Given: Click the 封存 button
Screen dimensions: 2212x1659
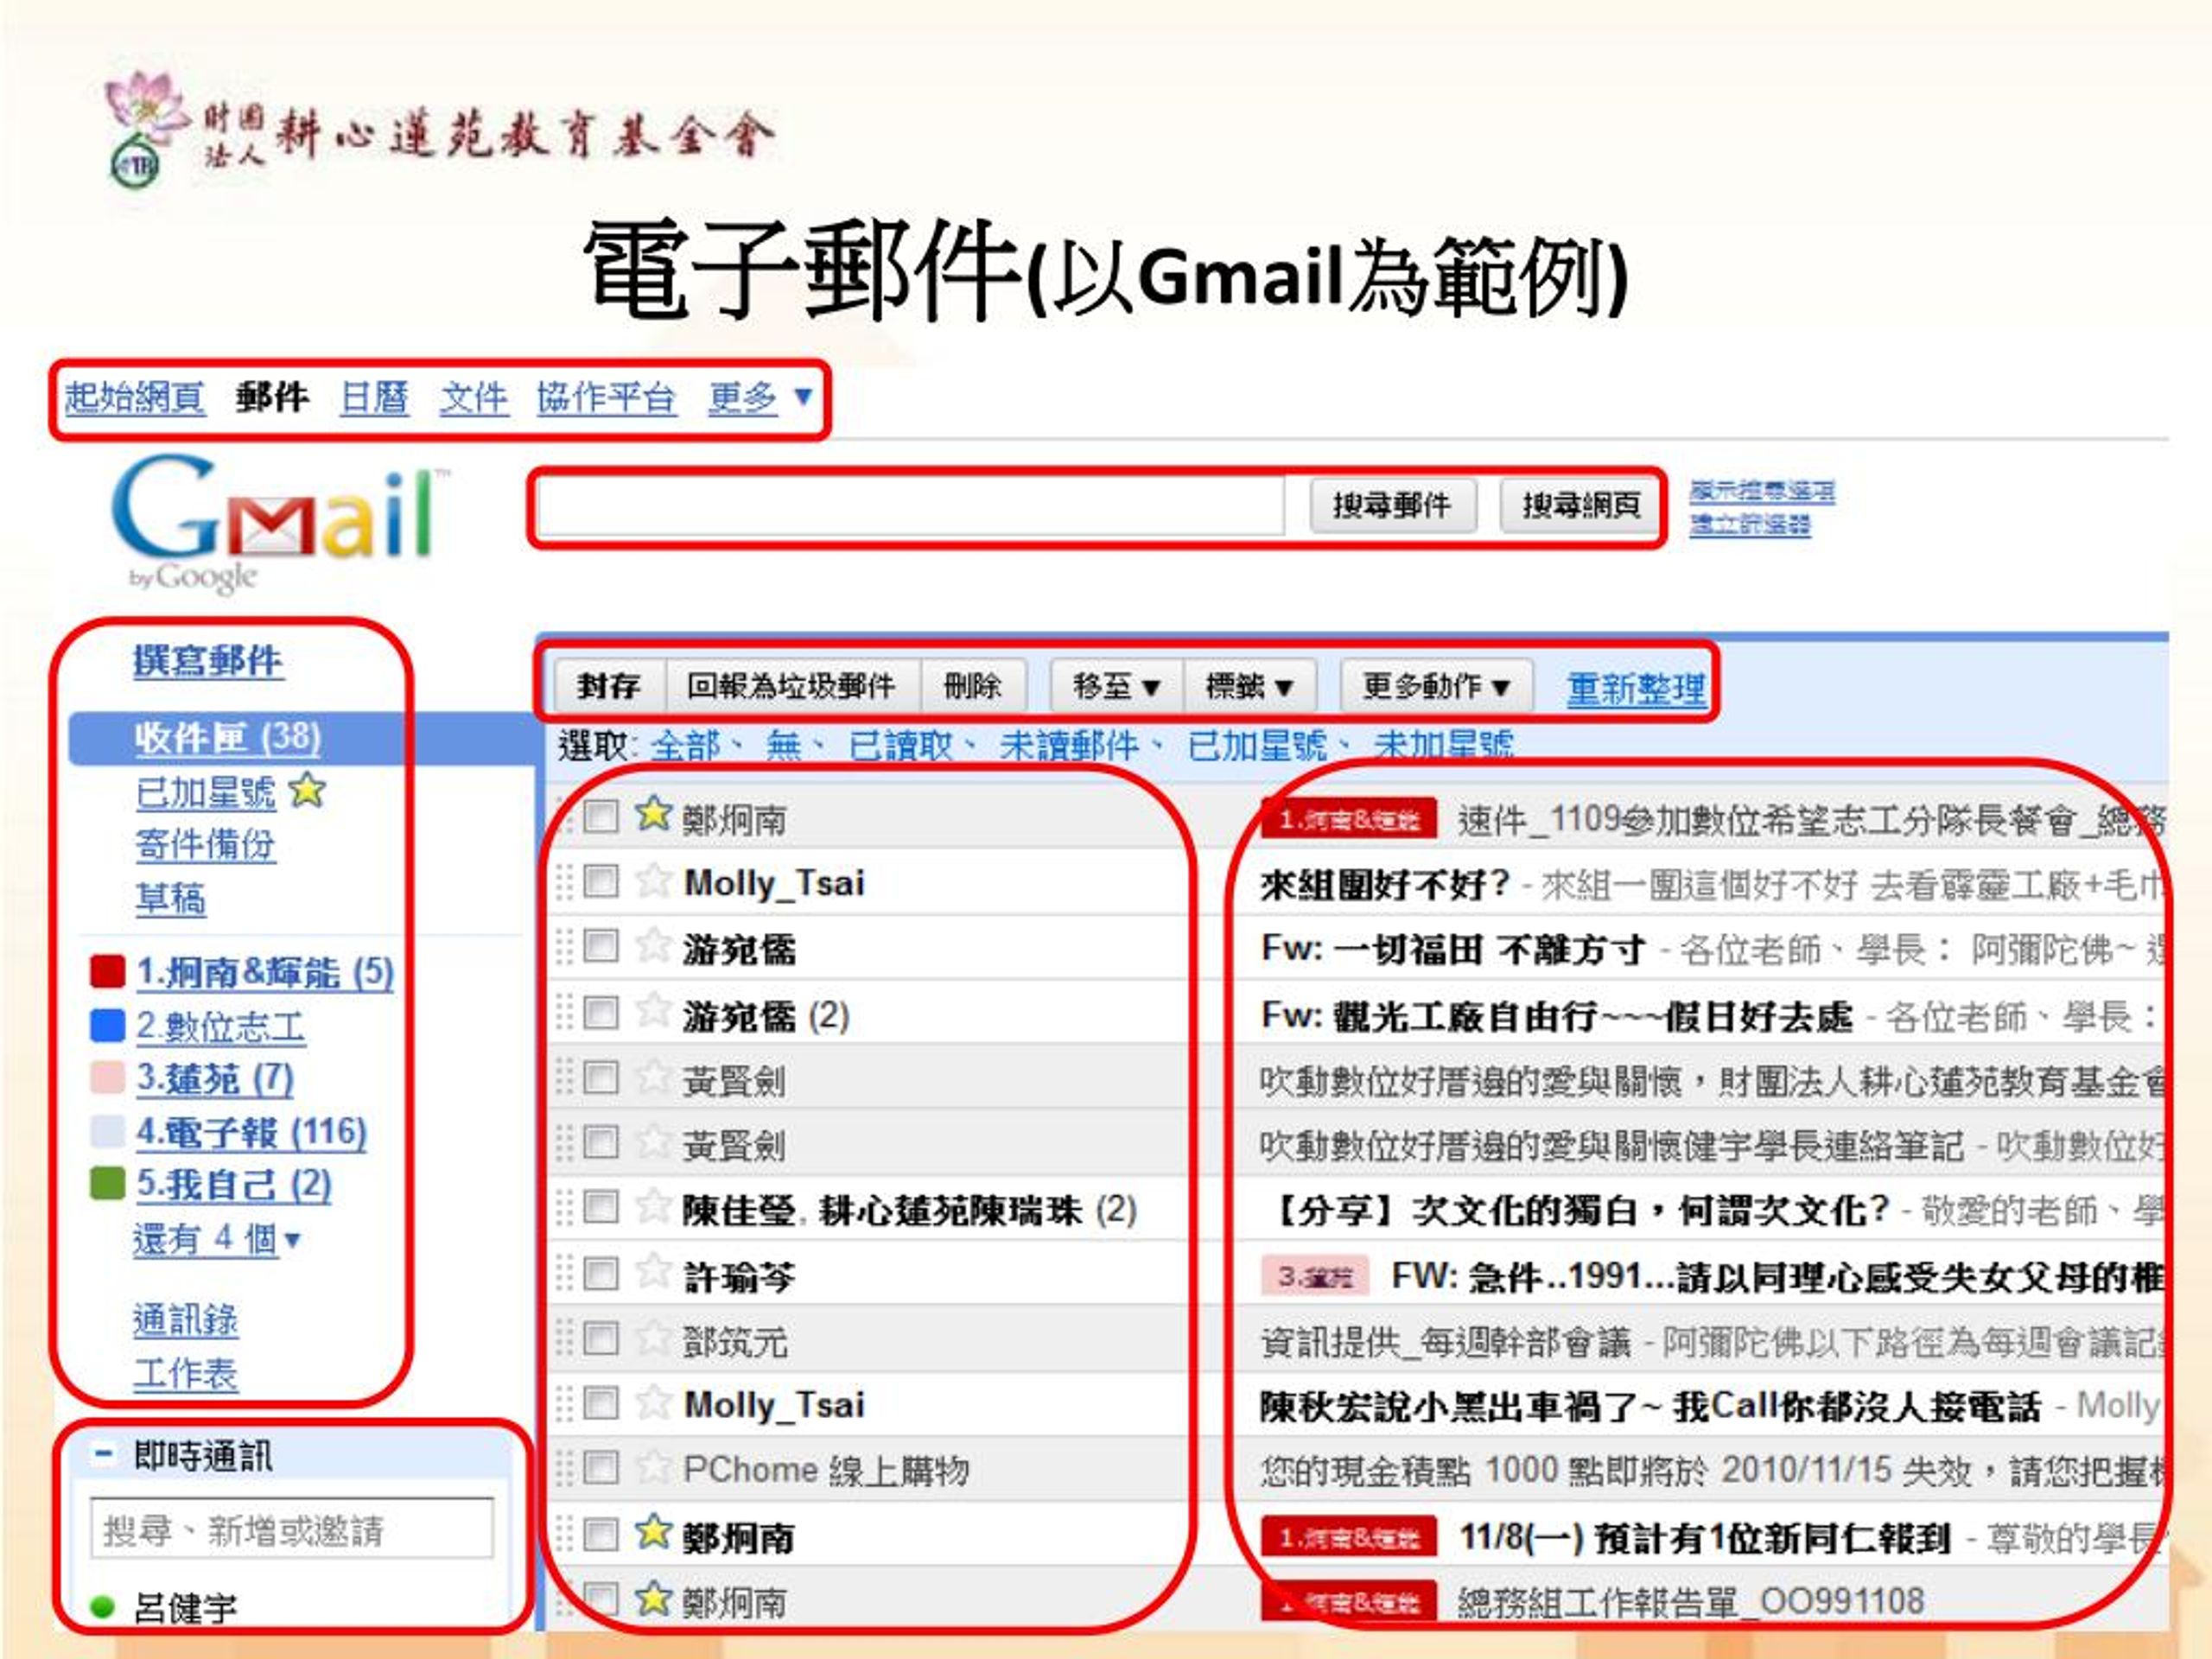Looking at the screenshot, I should pyautogui.click(x=608, y=686).
